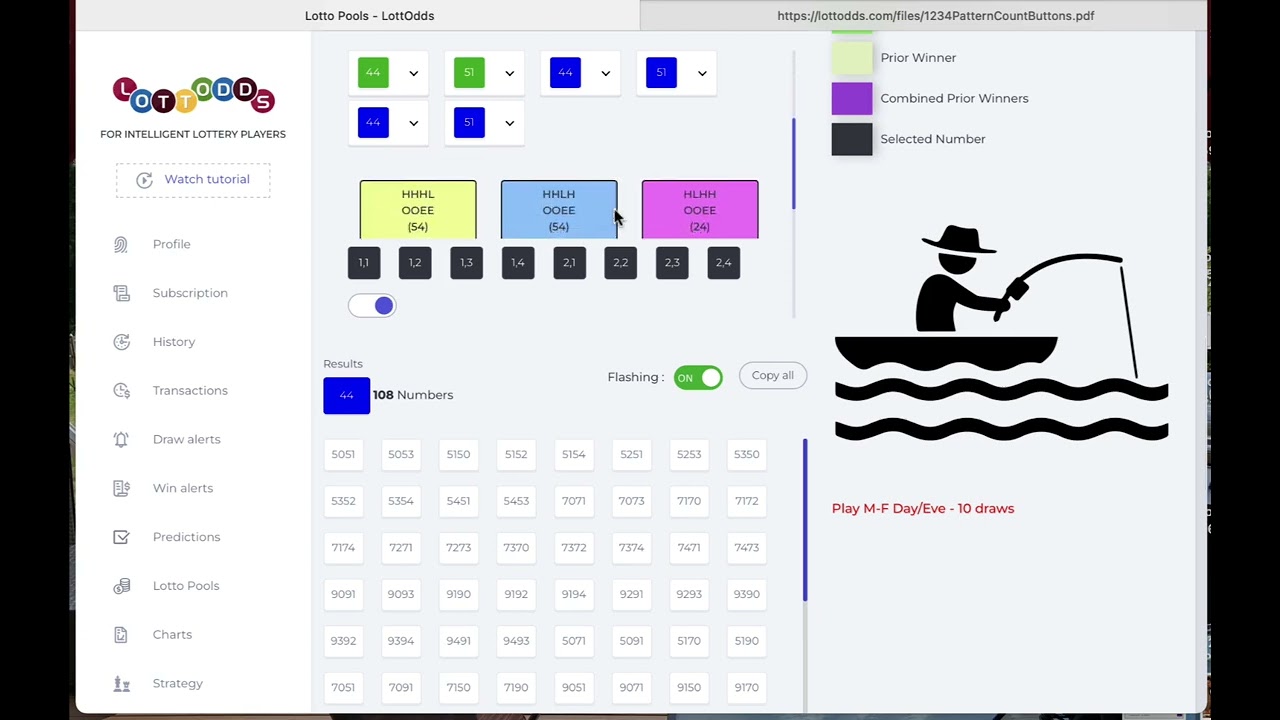This screenshot has height=720, width=1280.
Task: Click the play icon beside Watch tutorial
Action: click(x=144, y=180)
